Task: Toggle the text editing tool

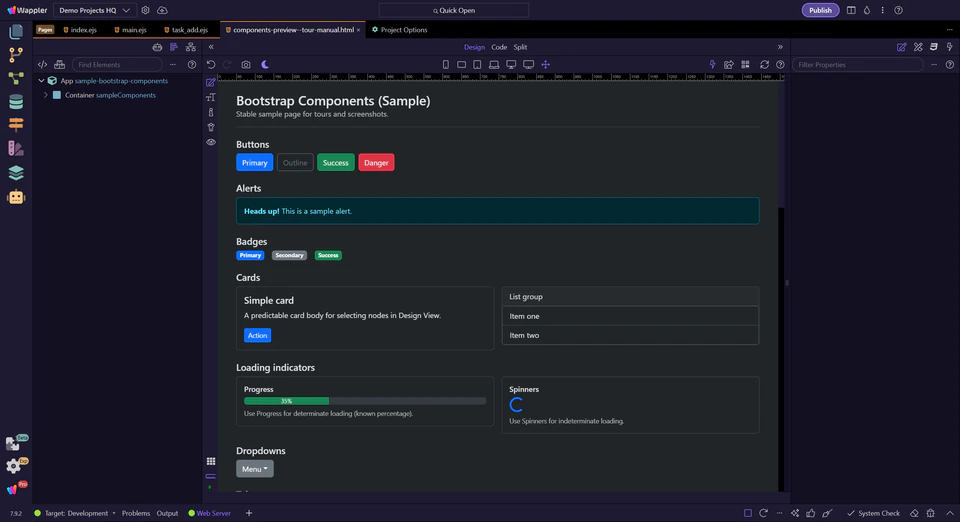Action: (211, 97)
